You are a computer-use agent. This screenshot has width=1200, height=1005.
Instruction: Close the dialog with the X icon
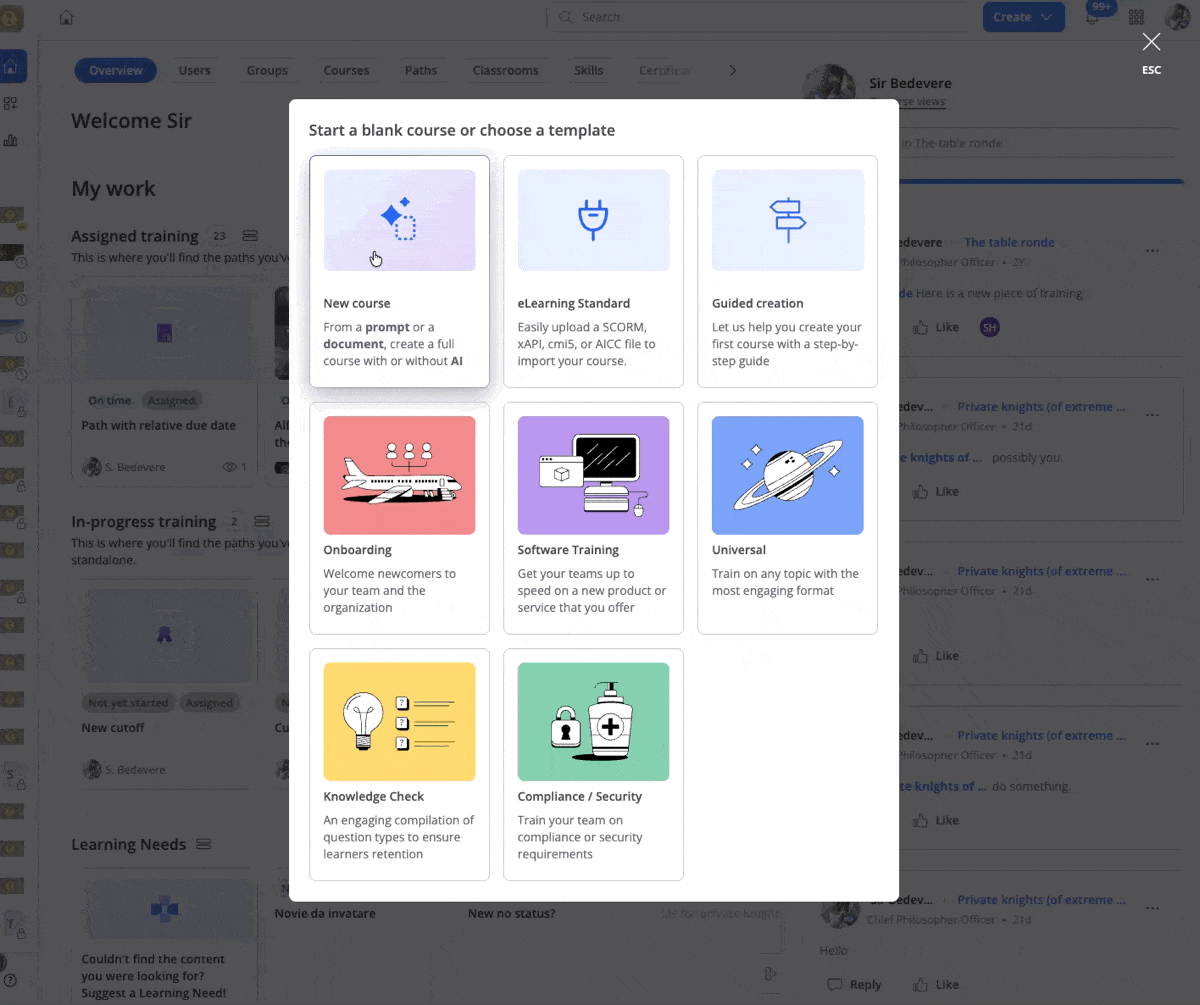coord(1152,42)
